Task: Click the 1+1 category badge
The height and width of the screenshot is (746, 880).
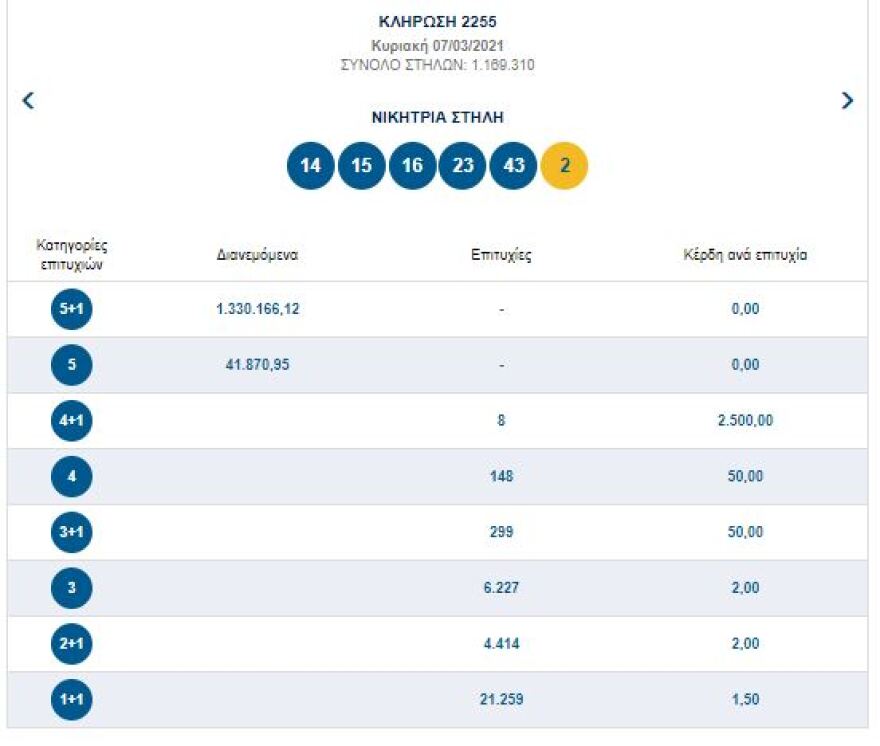Action: click(x=69, y=700)
